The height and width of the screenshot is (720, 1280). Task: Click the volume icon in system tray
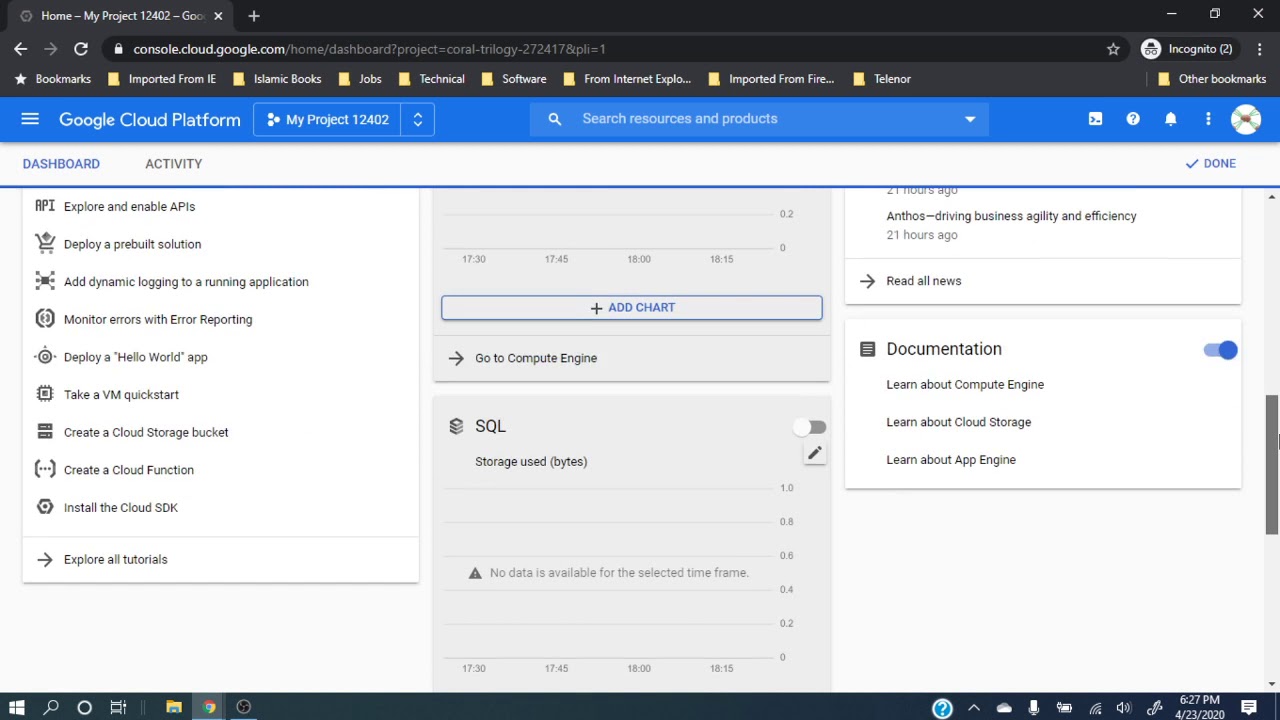1124,708
